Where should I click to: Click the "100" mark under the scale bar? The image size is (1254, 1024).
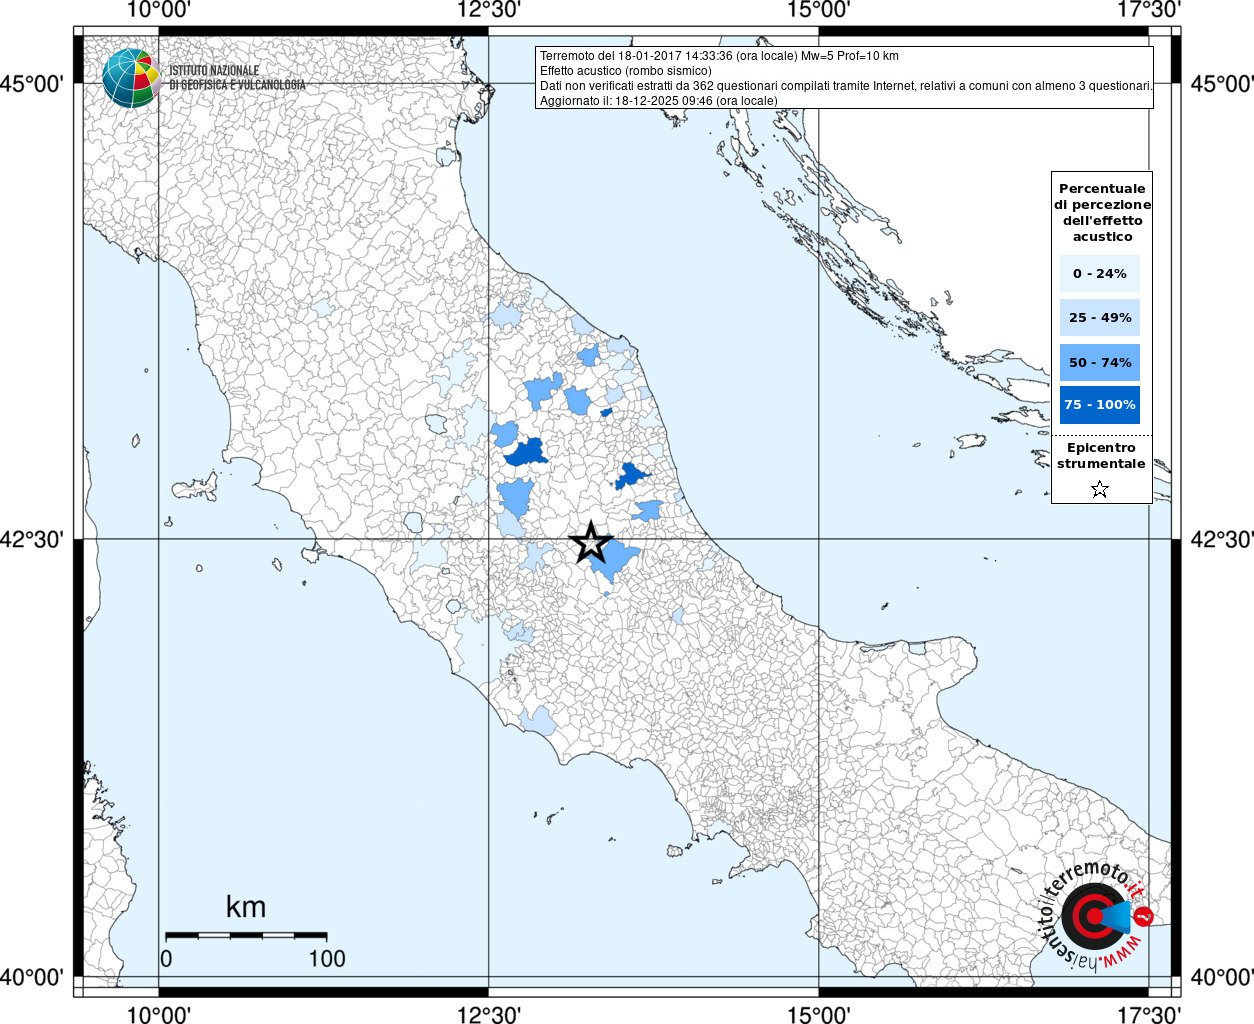(326, 958)
